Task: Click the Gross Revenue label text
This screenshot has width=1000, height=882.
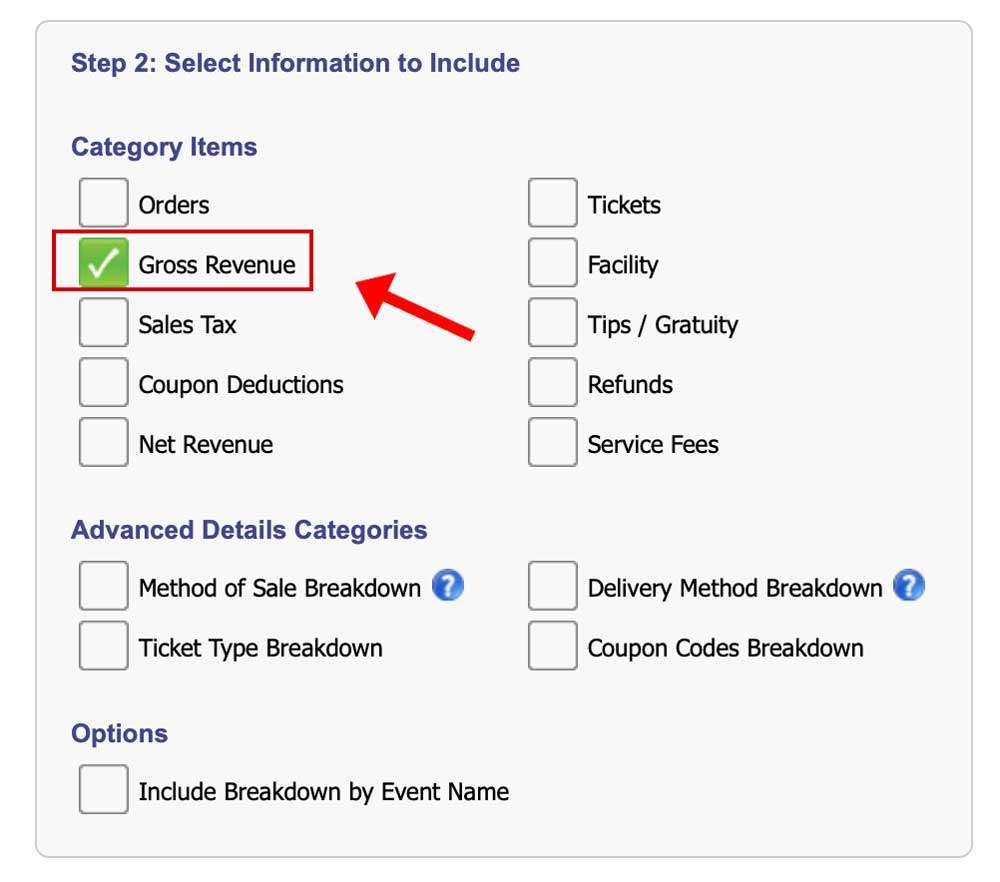Action: pyautogui.click(x=217, y=265)
